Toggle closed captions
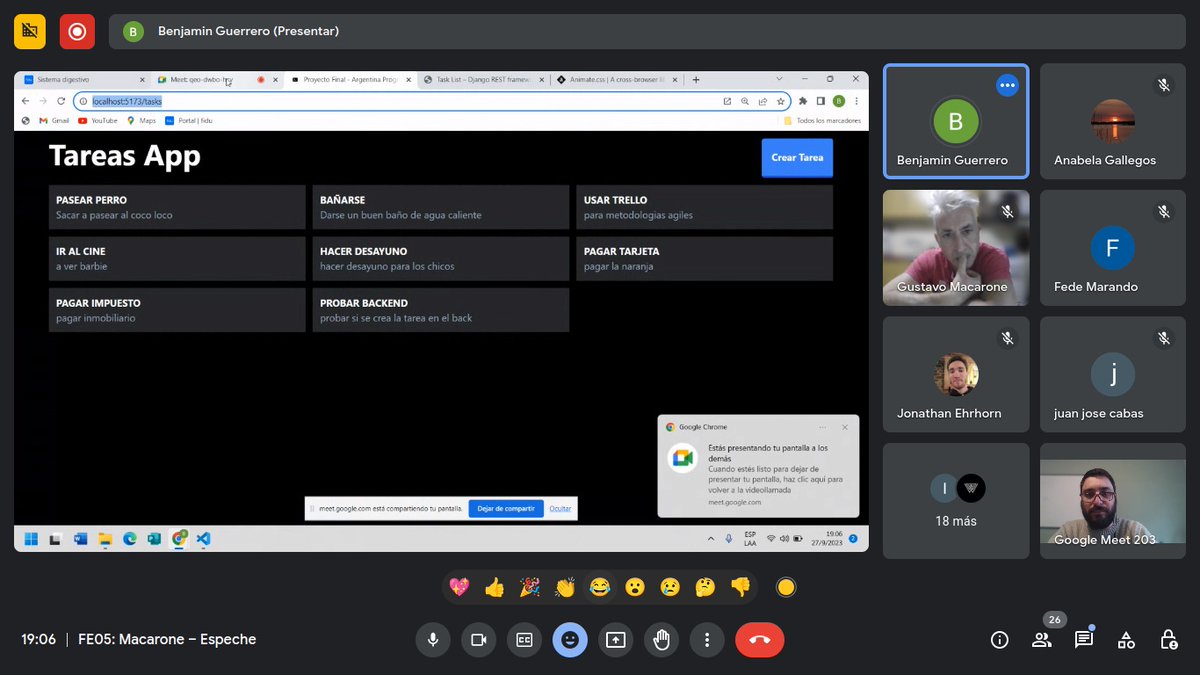The width and height of the screenshot is (1200, 675). tap(524, 640)
